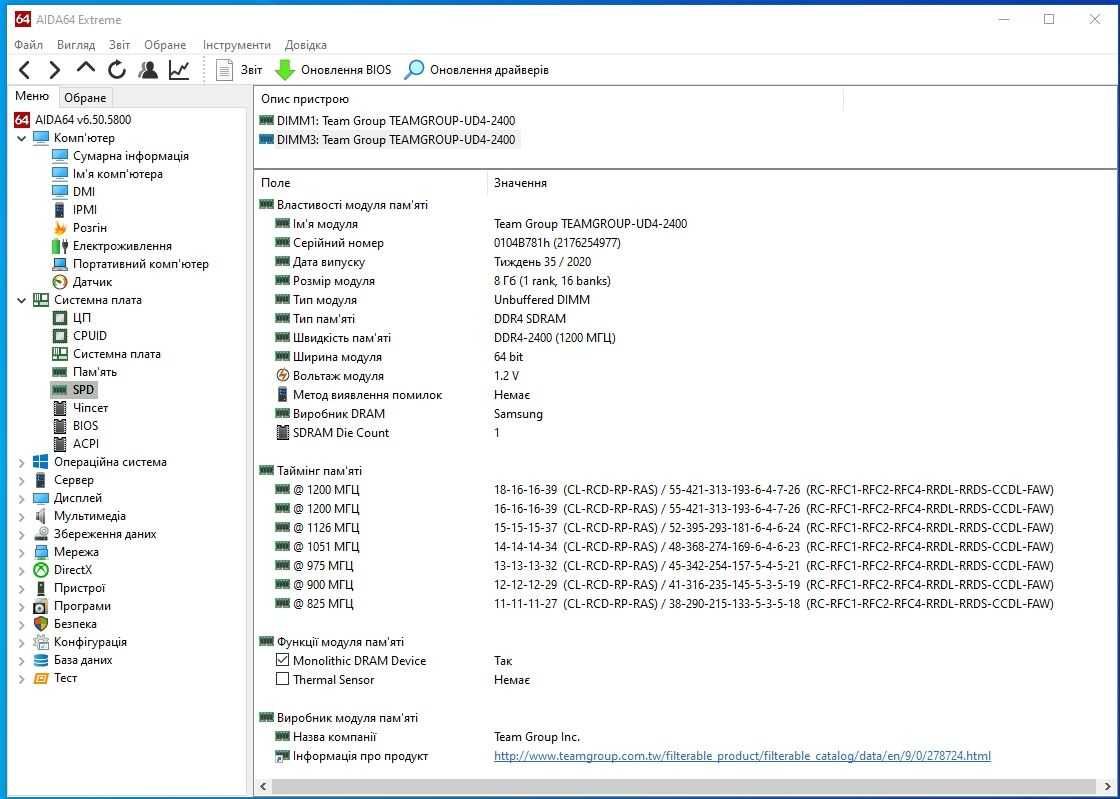Open the Звіт report toolbar button
The width and height of the screenshot is (1120, 799).
(x=239, y=70)
